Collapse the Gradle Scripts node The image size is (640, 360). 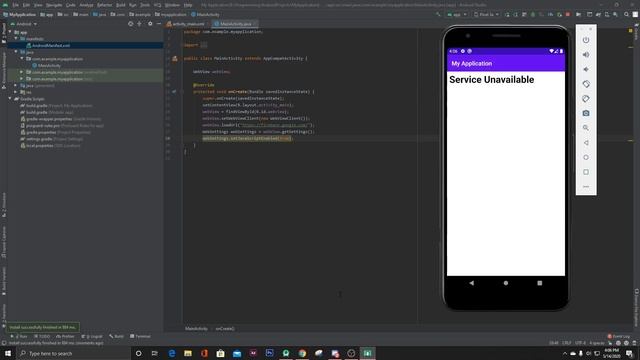[10, 99]
